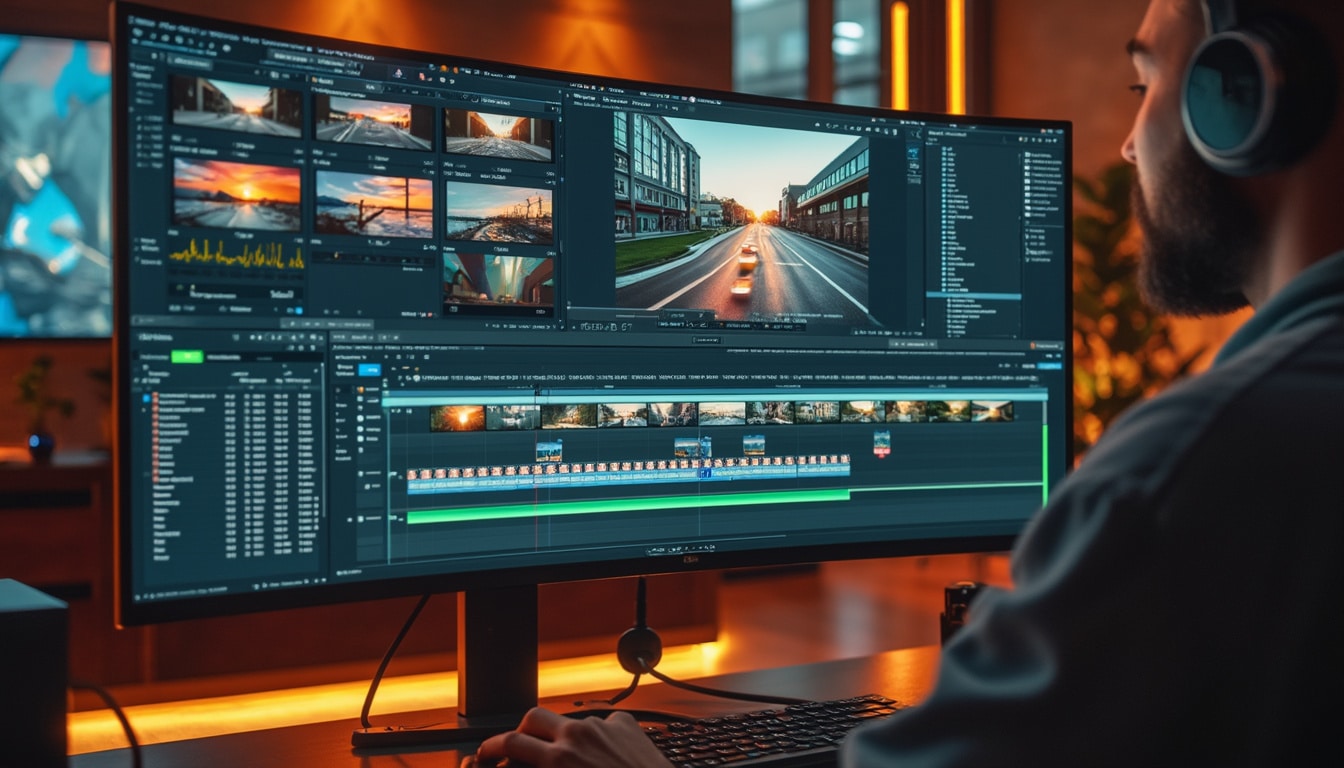Select the orange sunburst clip on the timeline
The width and height of the screenshot is (1344, 768).
click(x=457, y=417)
